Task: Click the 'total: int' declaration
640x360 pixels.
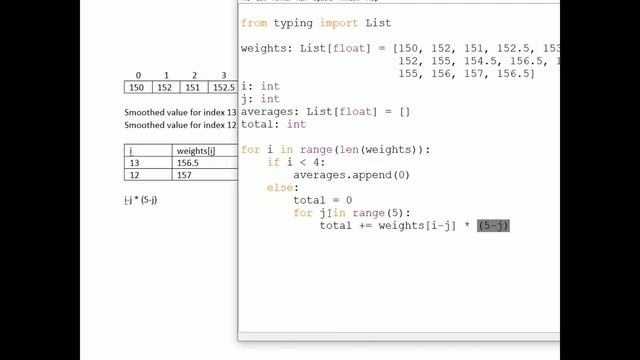Action: point(273,124)
